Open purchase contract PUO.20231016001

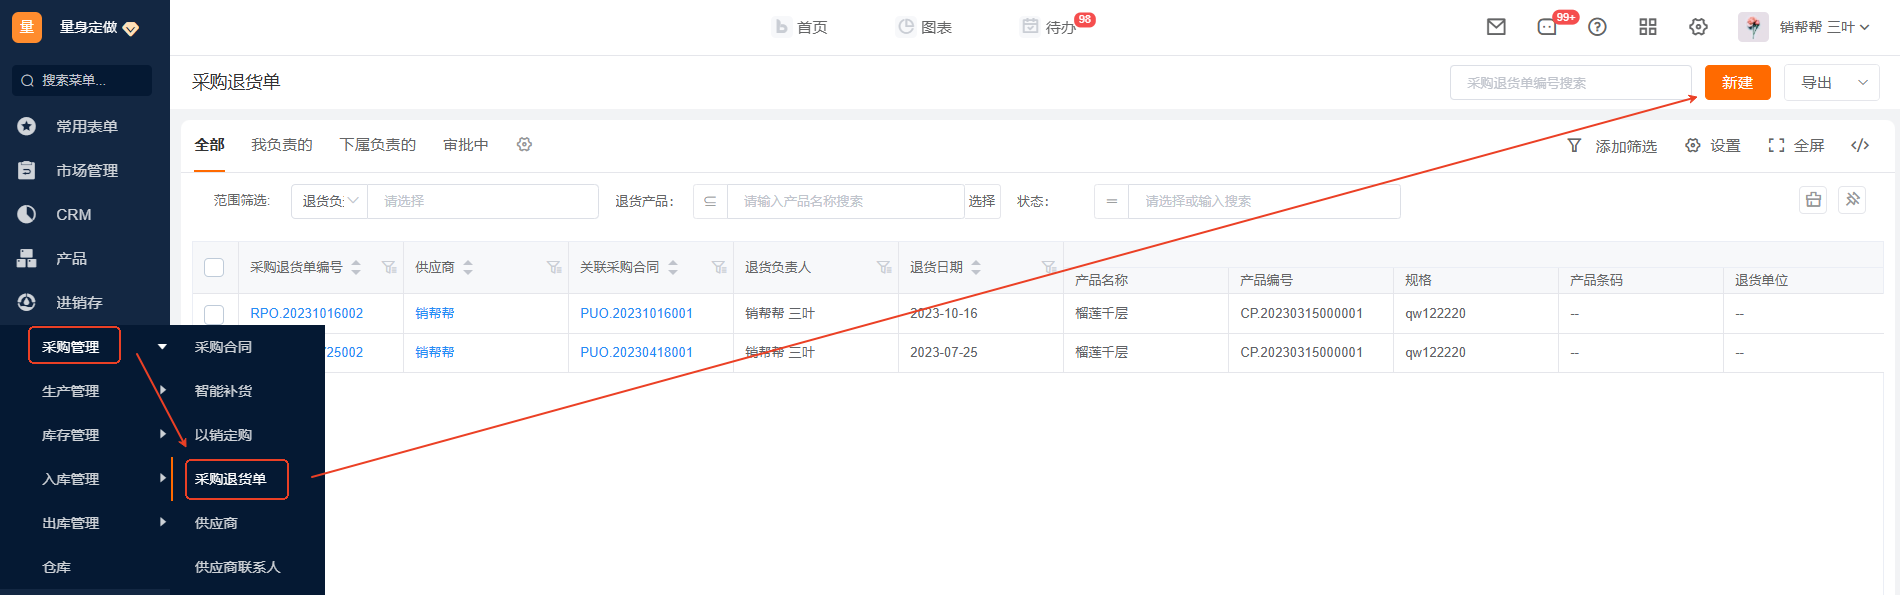pyautogui.click(x=637, y=313)
